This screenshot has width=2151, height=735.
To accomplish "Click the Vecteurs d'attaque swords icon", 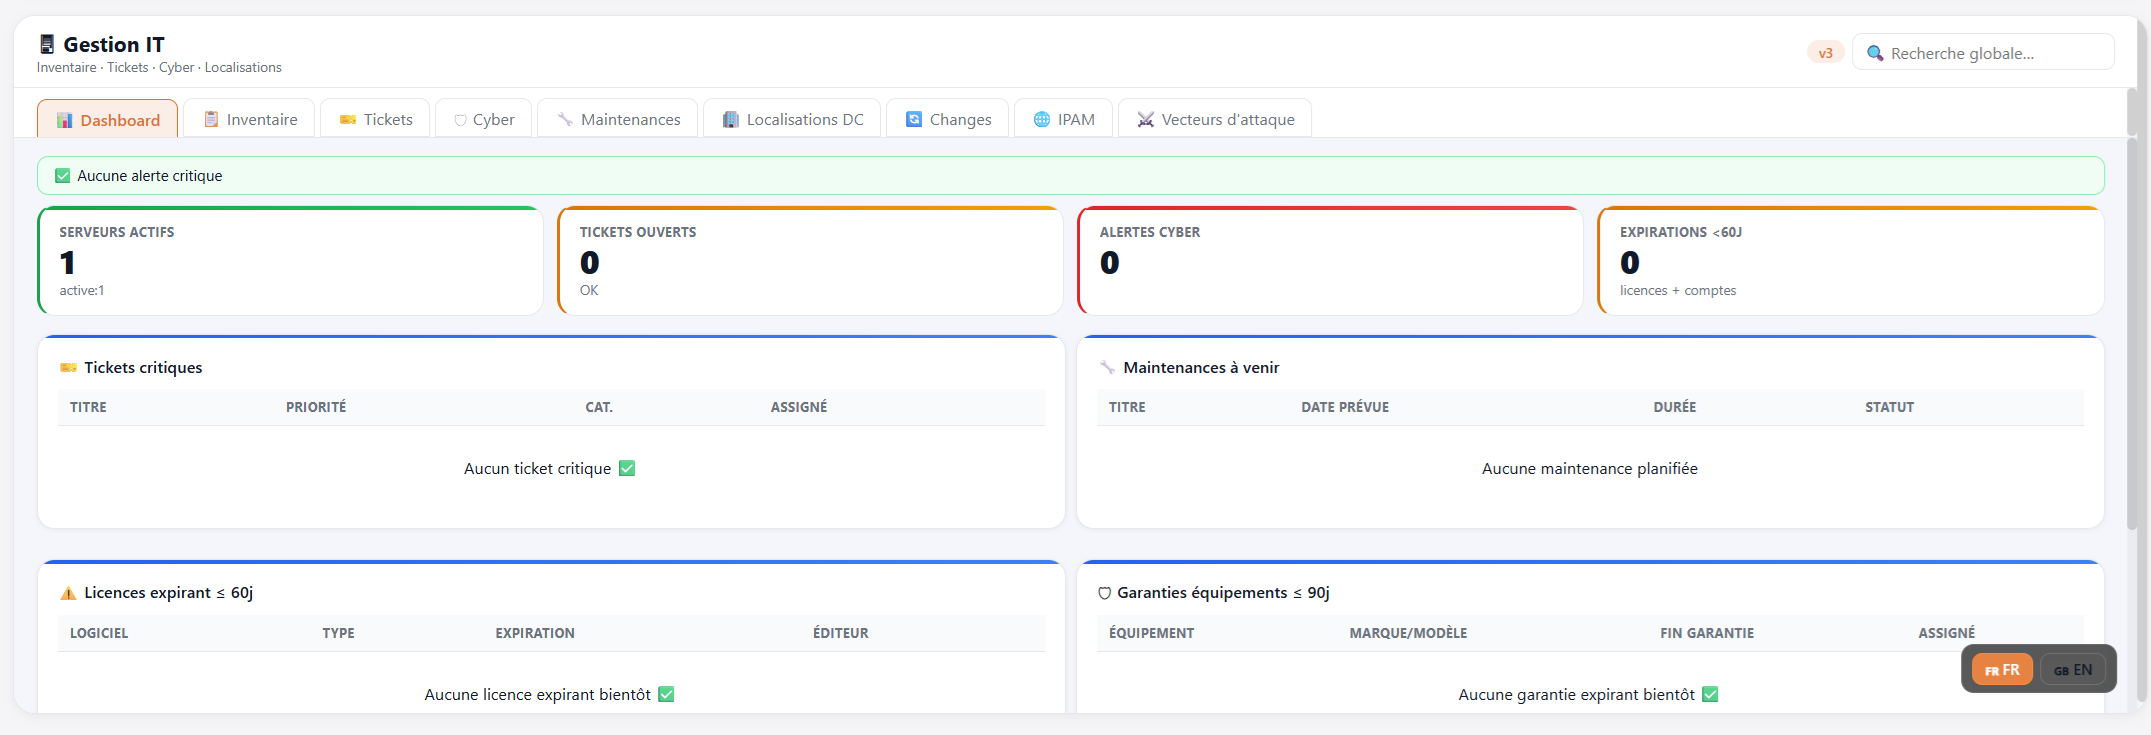I will (x=1146, y=119).
